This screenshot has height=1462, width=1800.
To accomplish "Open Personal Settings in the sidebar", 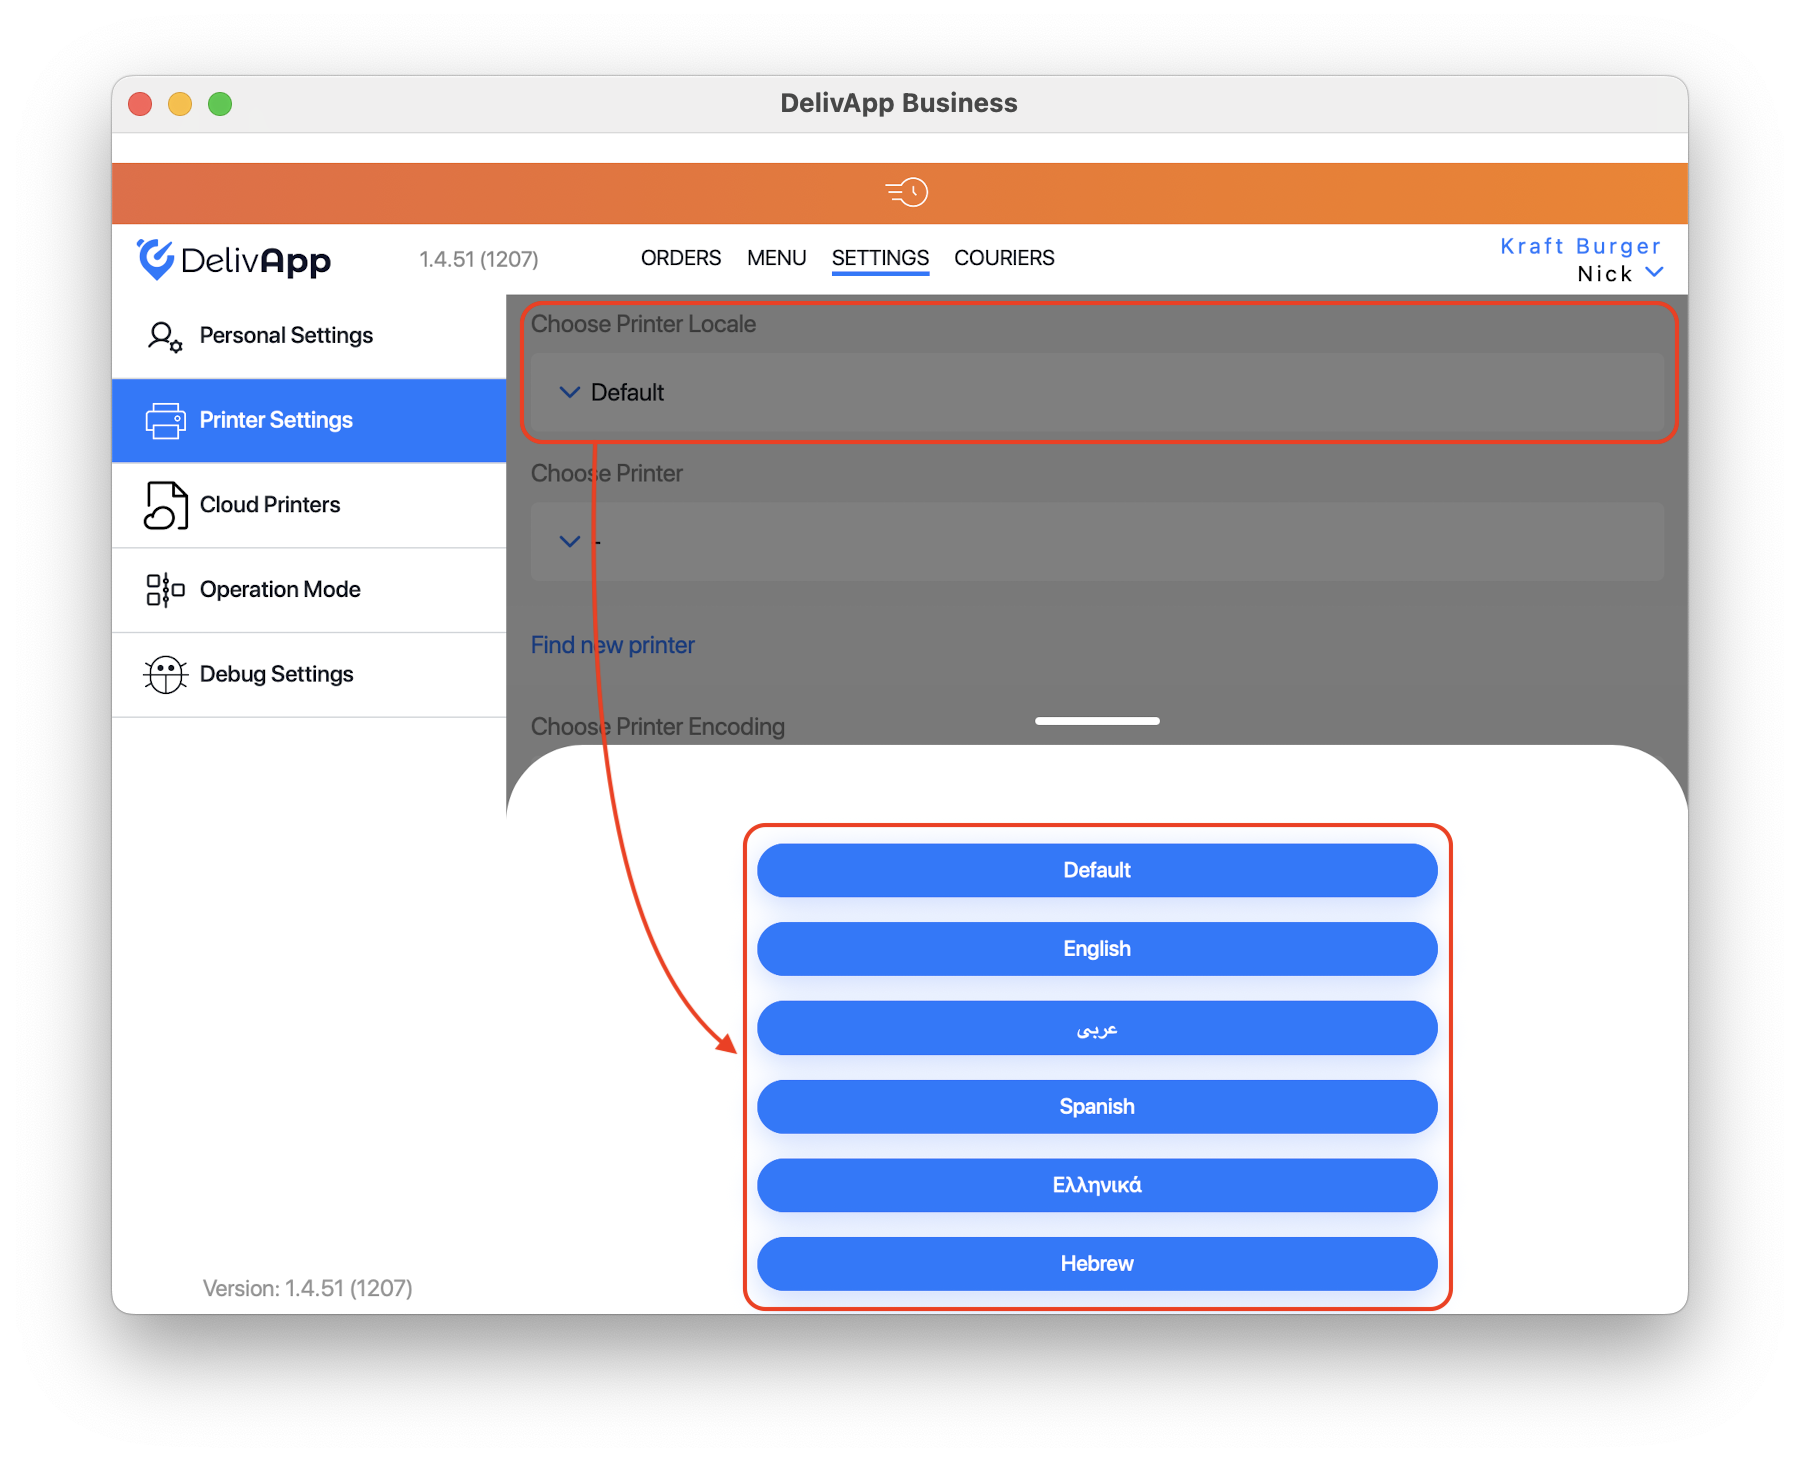I will tap(309, 336).
